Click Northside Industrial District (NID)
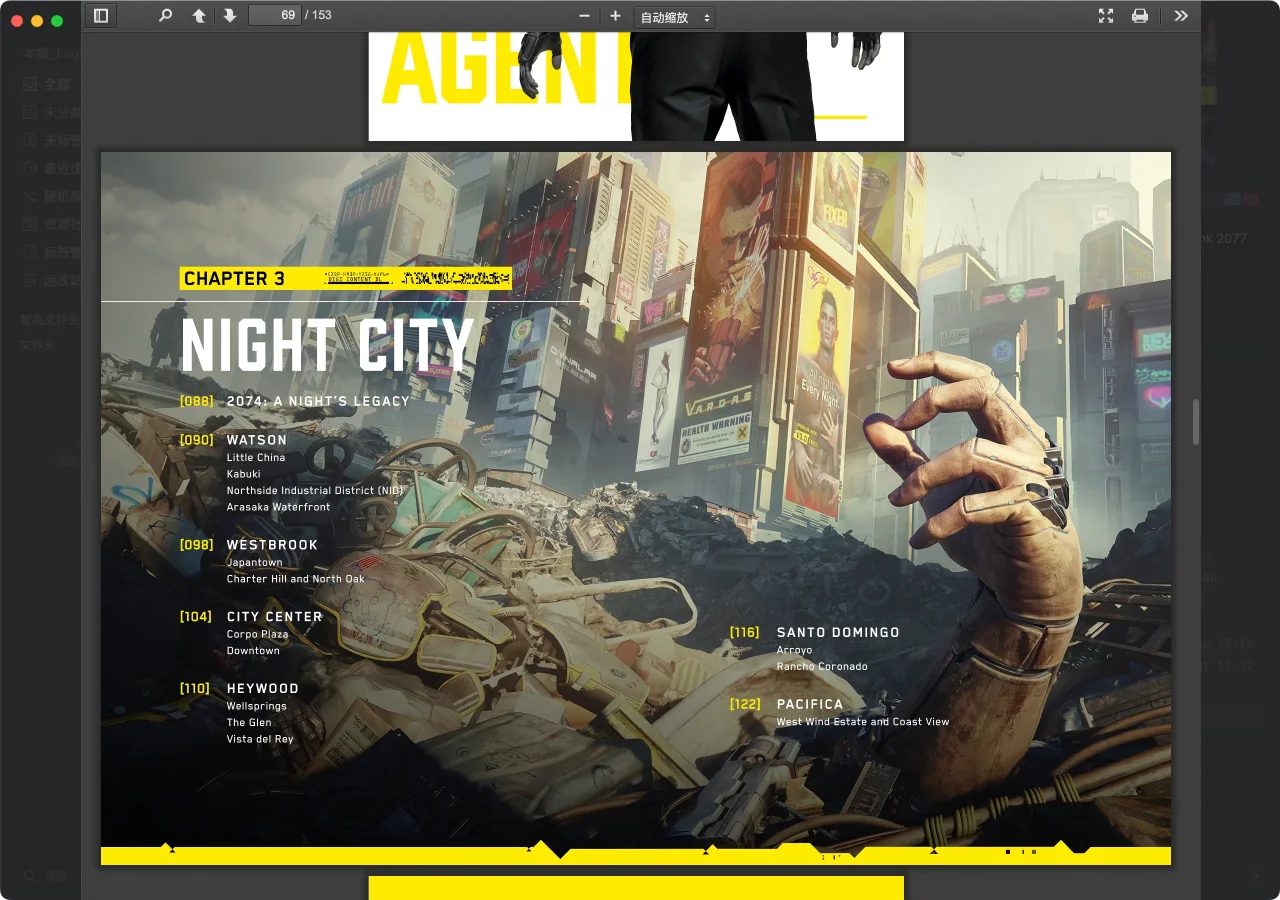 (x=315, y=491)
